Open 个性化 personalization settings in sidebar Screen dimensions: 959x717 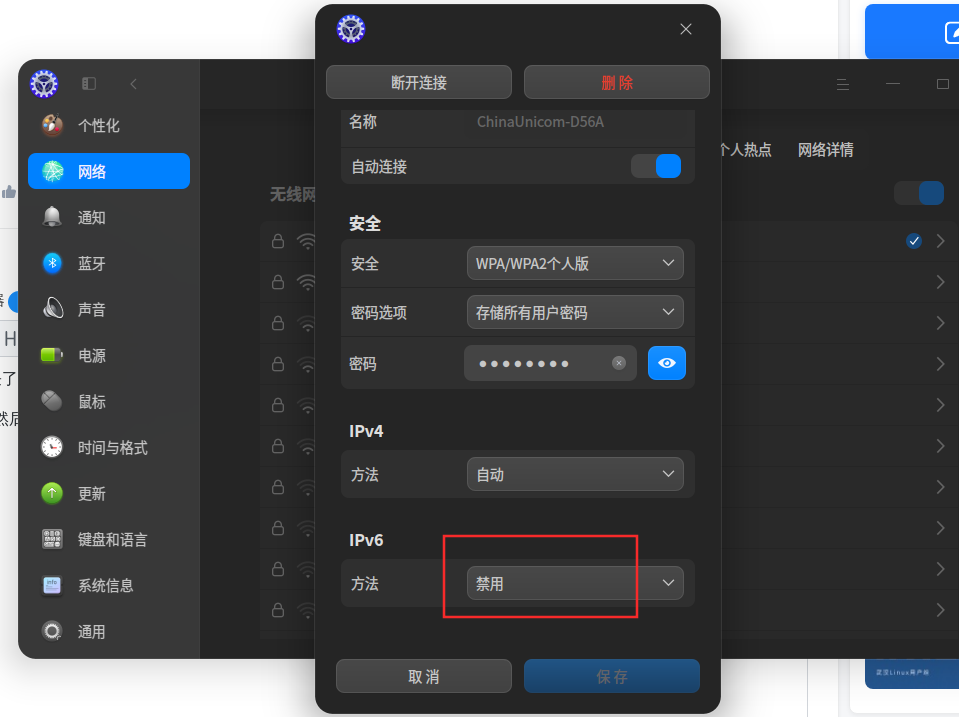pyautogui.click(x=109, y=125)
